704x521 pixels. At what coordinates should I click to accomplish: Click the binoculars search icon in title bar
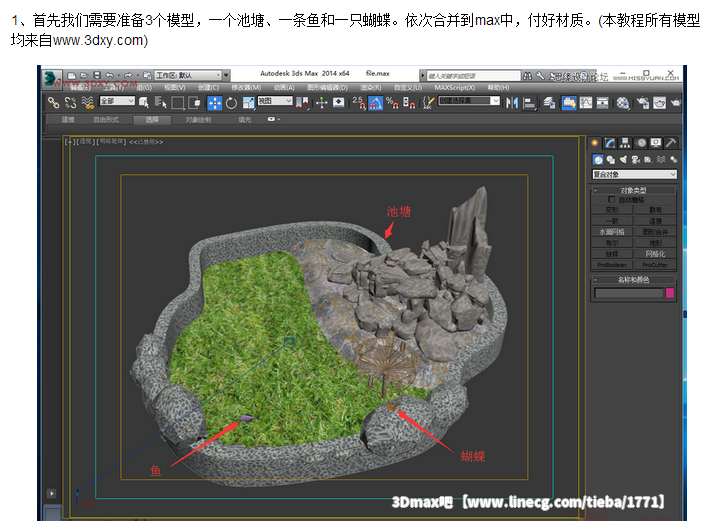[x=528, y=76]
